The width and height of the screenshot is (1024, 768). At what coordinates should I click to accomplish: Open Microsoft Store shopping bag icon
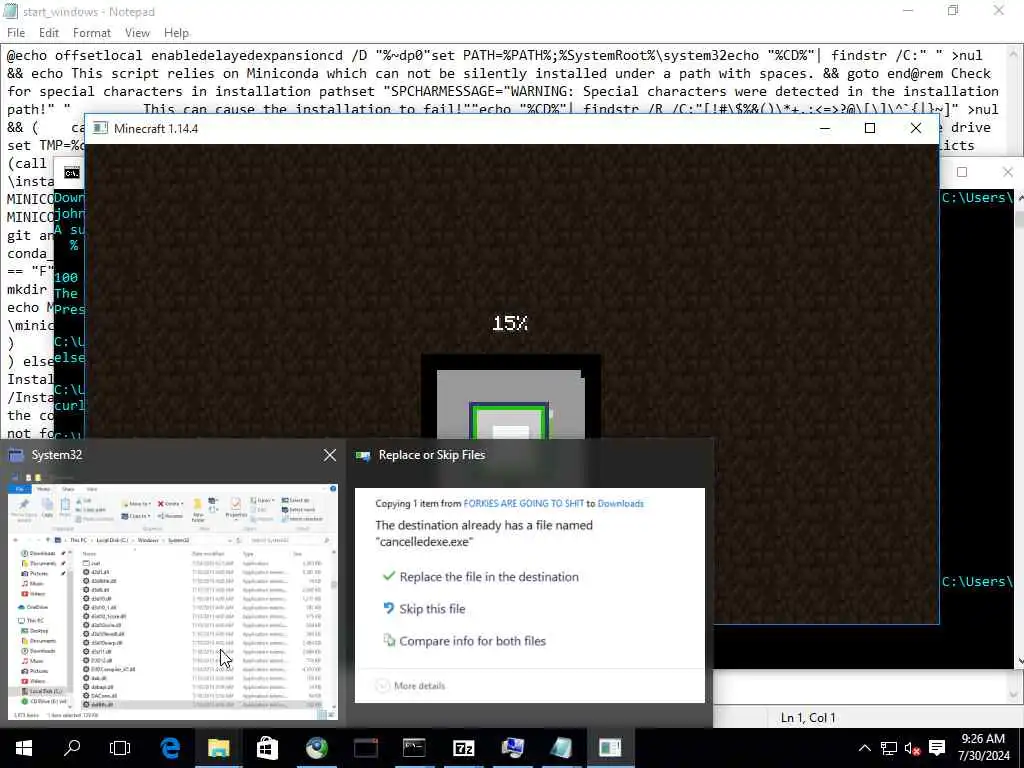pos(267,748)
